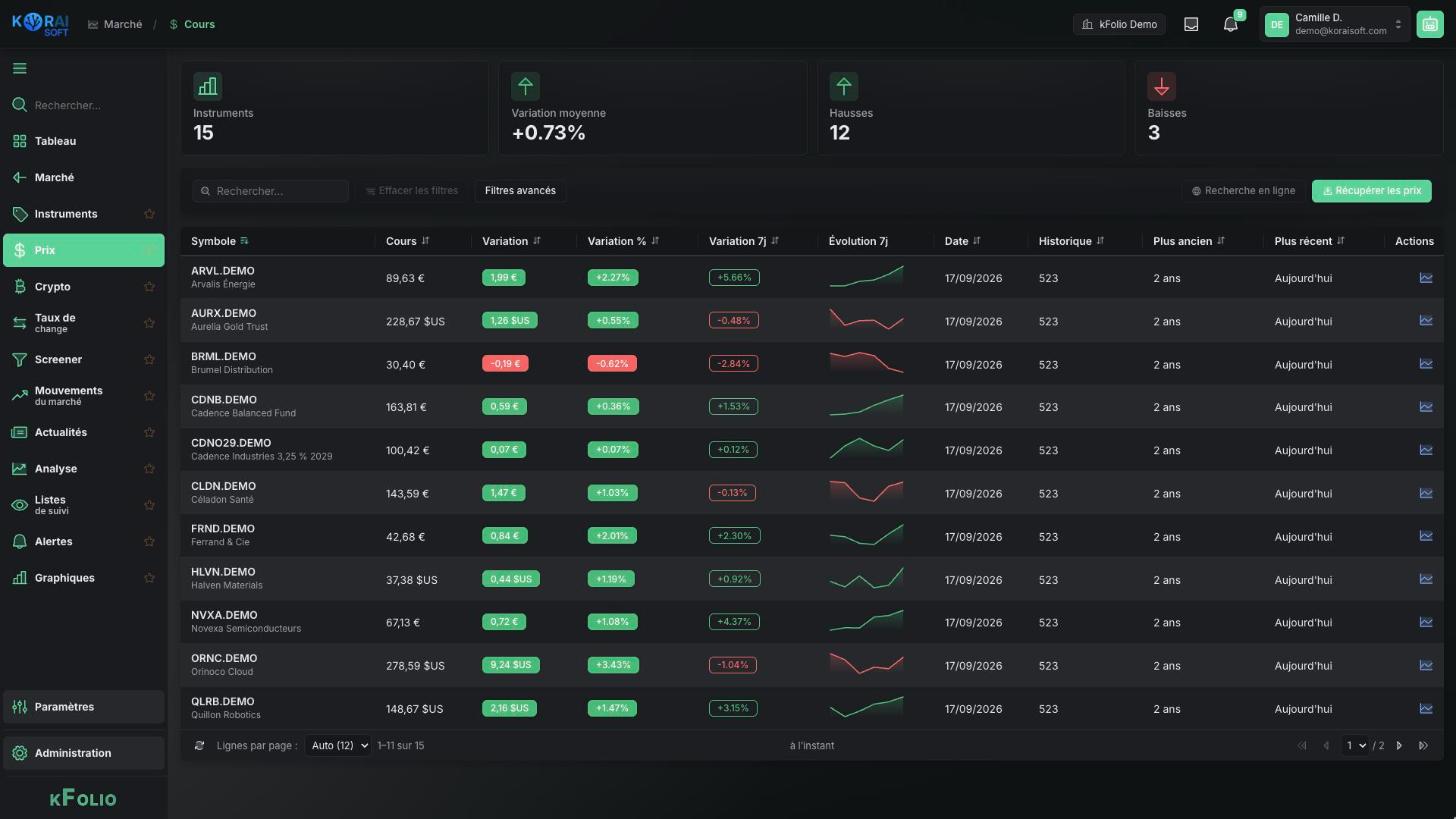Image resolution: width=1456 pixels, height=819 pixels.
Task: Open chart action for NVXA.DEMO
Action: [x=1426, y=622]
